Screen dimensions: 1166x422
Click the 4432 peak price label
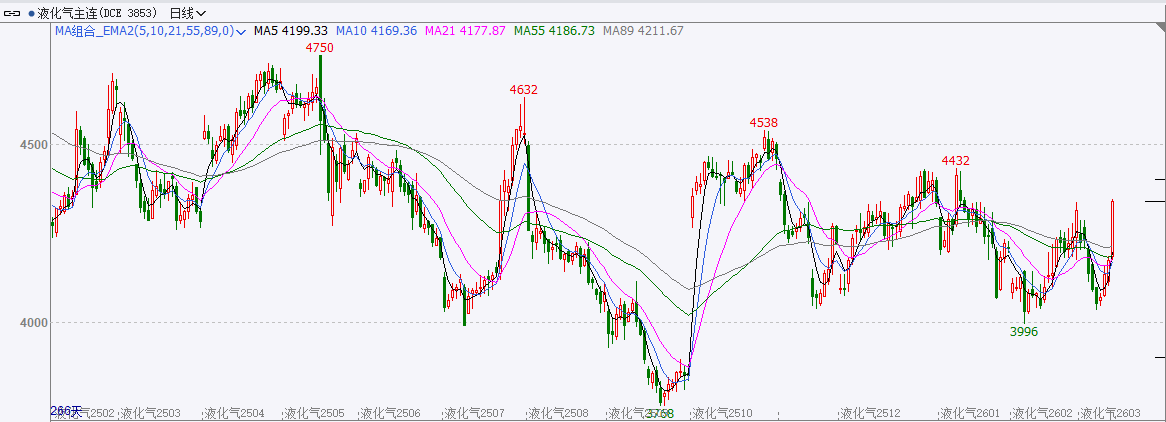pyautogui.click(x=956, y=160)
